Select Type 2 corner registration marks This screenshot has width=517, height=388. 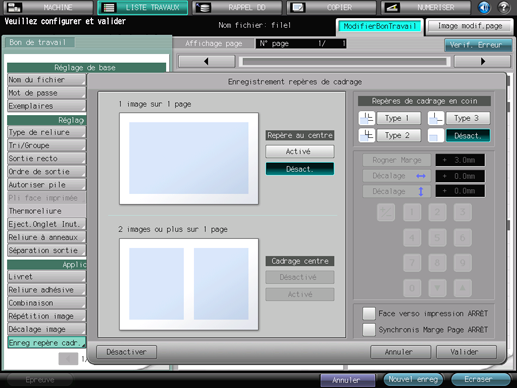pos(399,135)
